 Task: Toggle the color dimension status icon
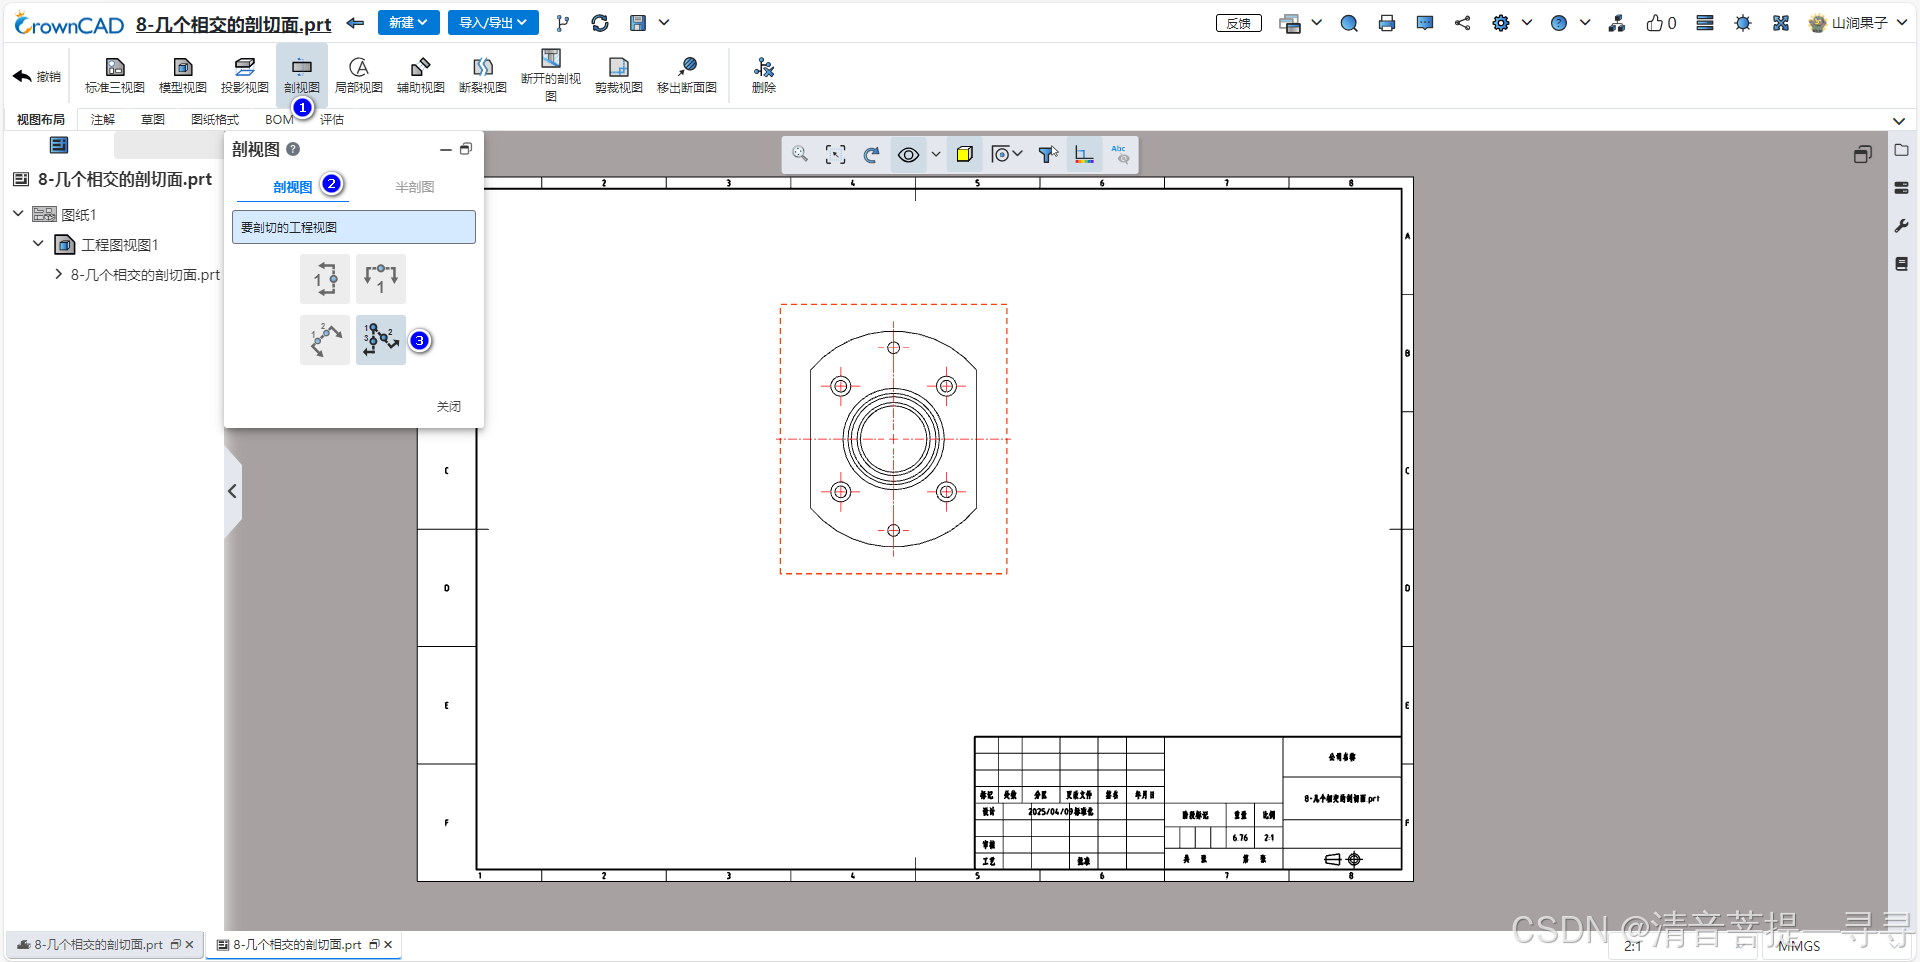point(1084,154)
